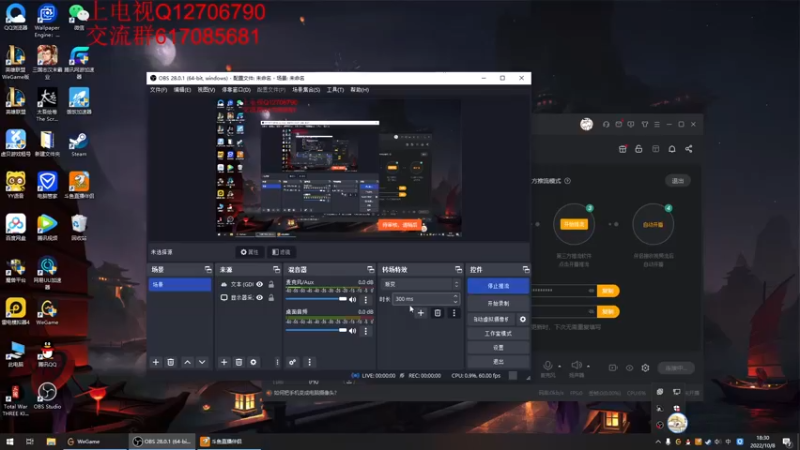Open transition three-dot properties menu

[x=454, y=313]
